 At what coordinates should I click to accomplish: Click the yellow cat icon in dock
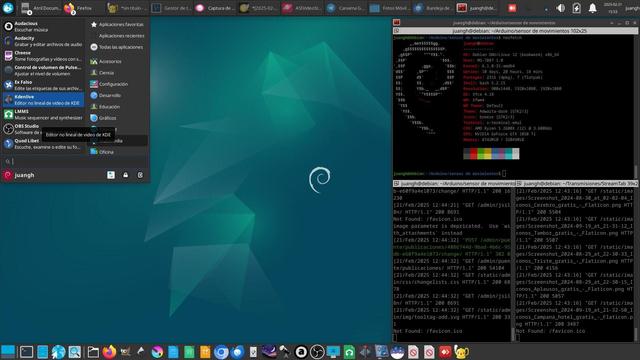pos(461,352)
